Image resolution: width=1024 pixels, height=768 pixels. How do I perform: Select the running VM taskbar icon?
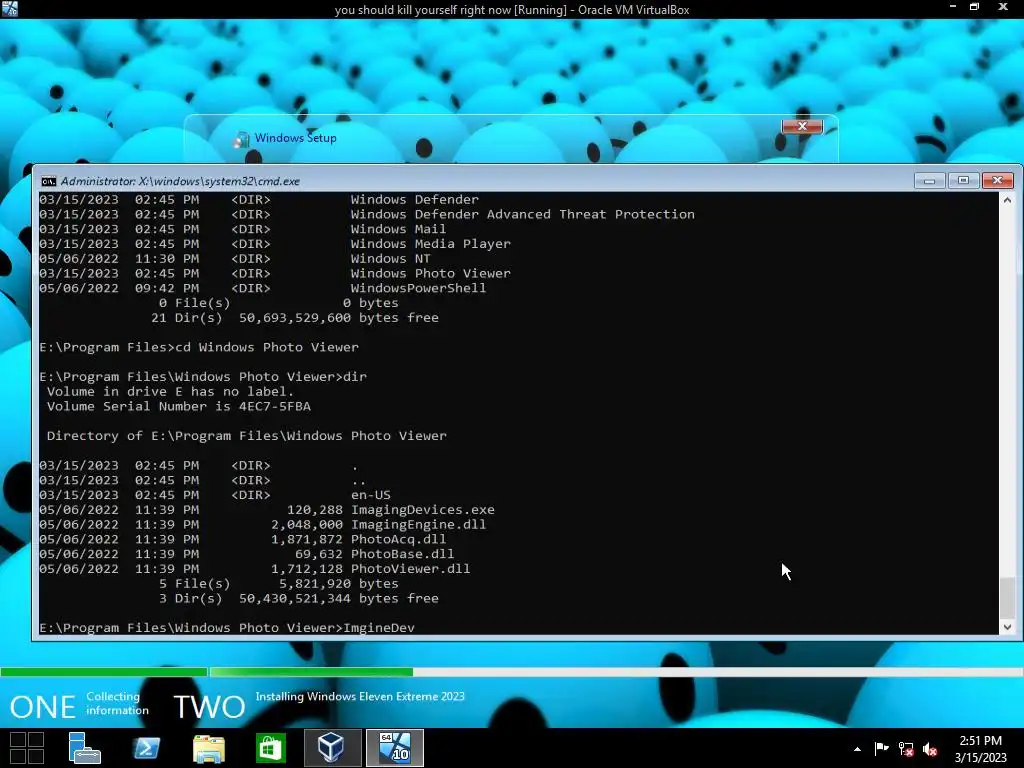[x=394, y=748]
